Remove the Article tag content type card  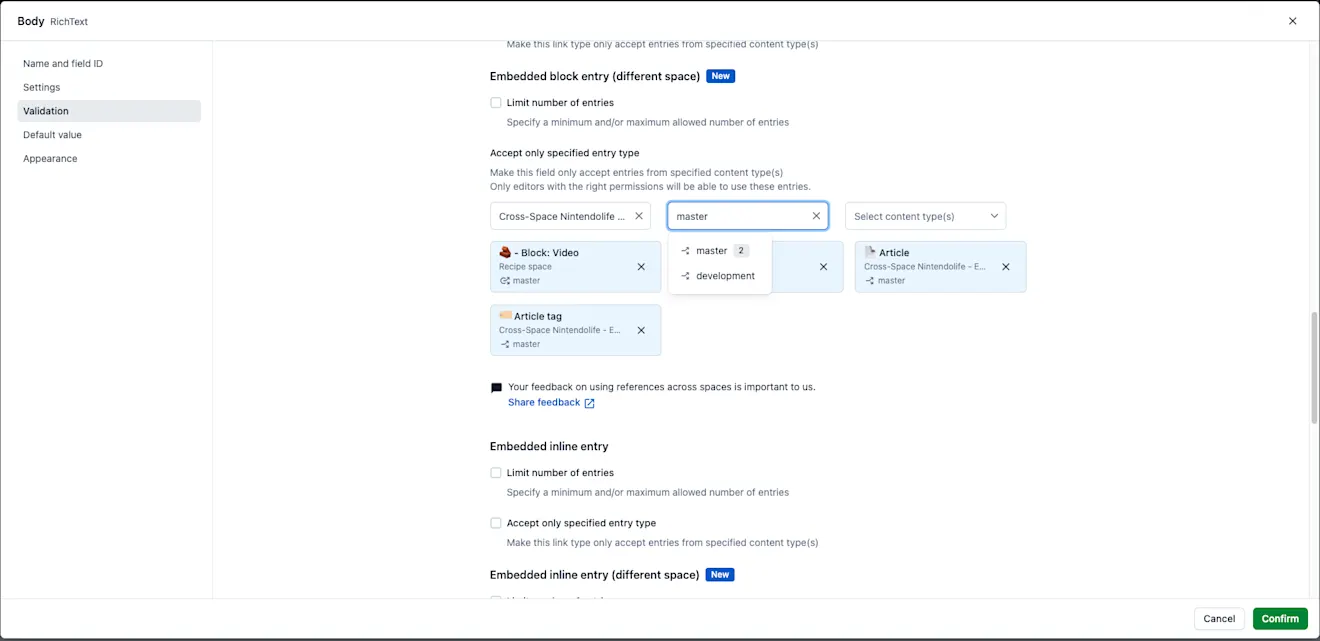coord(641,330)
